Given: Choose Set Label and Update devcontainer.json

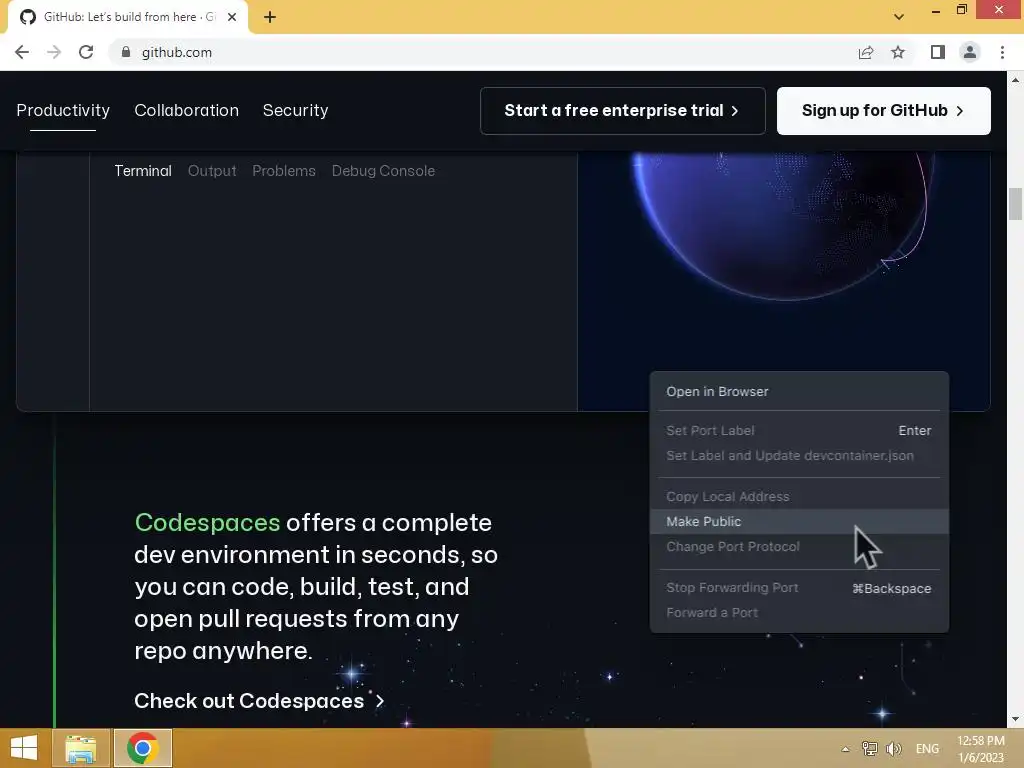Looking at the screenshot, I should tap(799, 456).
